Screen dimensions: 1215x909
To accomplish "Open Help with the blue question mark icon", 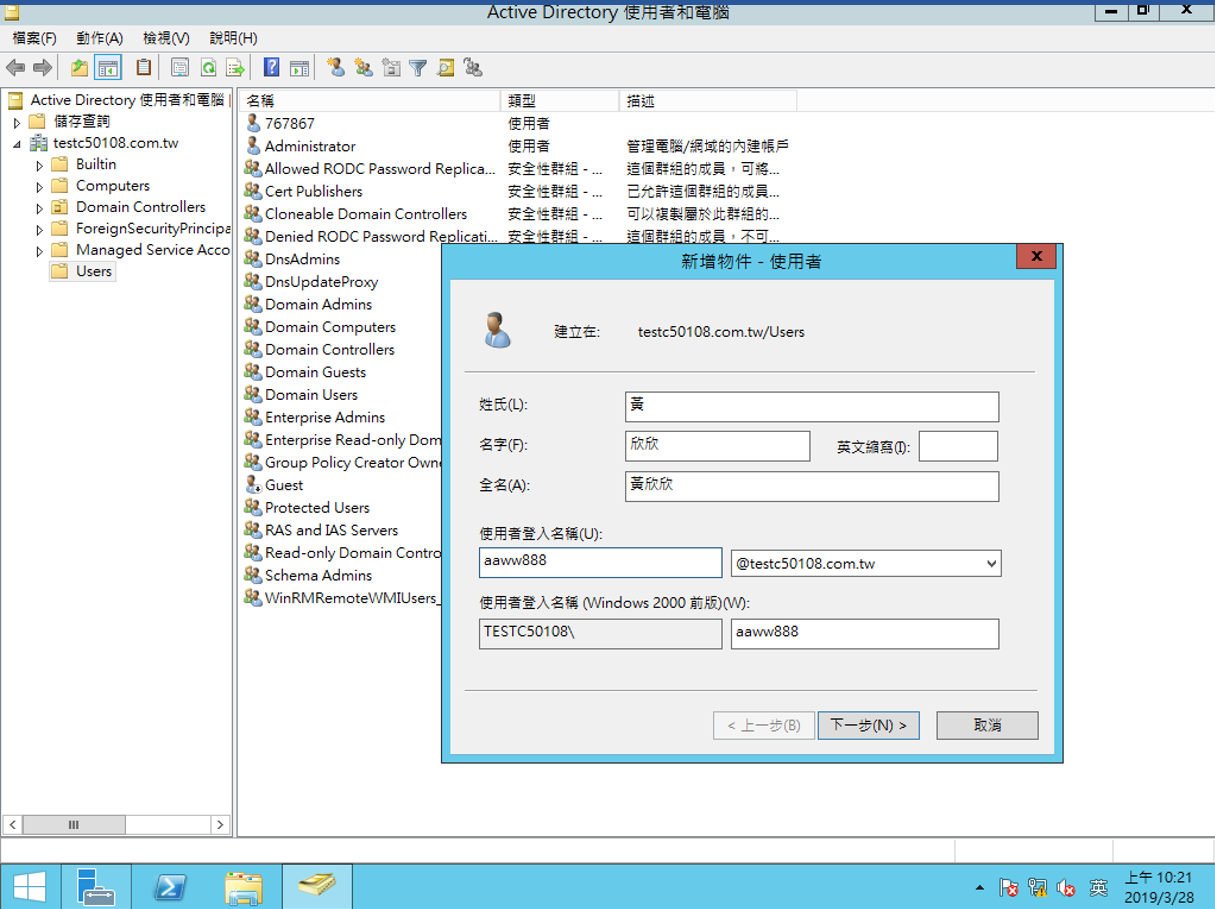I will coord(271,68).
